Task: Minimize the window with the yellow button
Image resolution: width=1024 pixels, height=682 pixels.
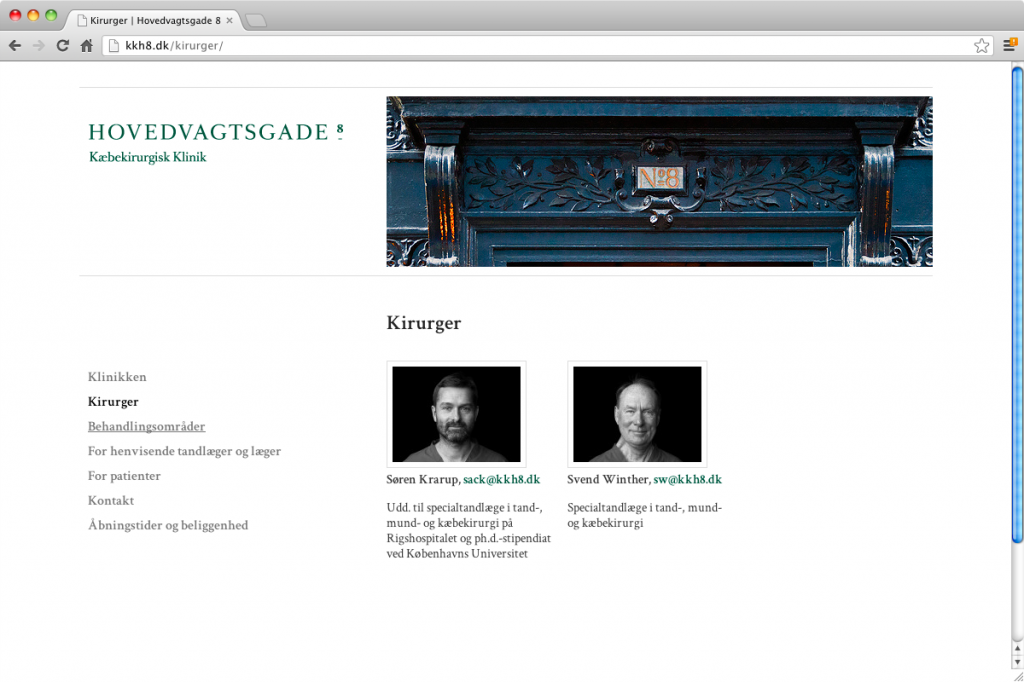Action: pyautogui.click(x=33, y=15)
